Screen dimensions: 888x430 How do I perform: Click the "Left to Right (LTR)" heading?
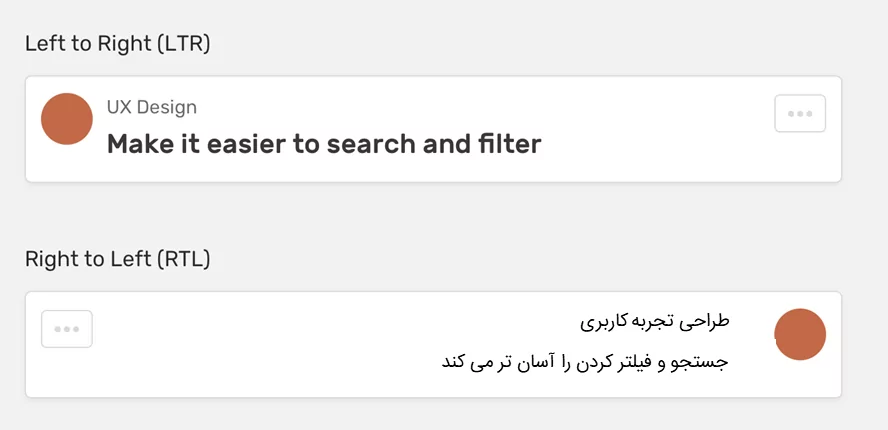point(118,43)
